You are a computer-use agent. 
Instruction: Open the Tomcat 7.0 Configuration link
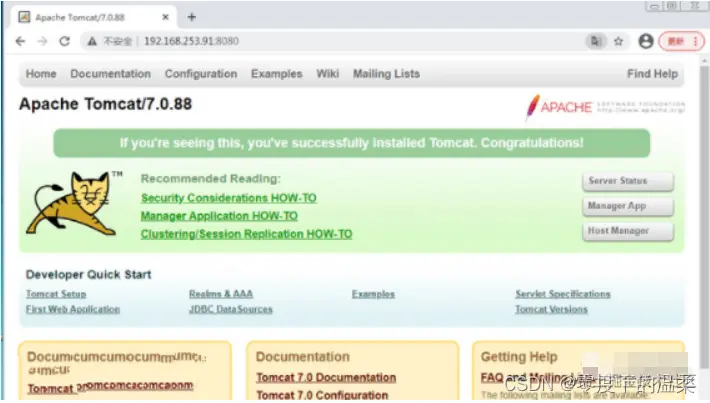coord(322,394)
